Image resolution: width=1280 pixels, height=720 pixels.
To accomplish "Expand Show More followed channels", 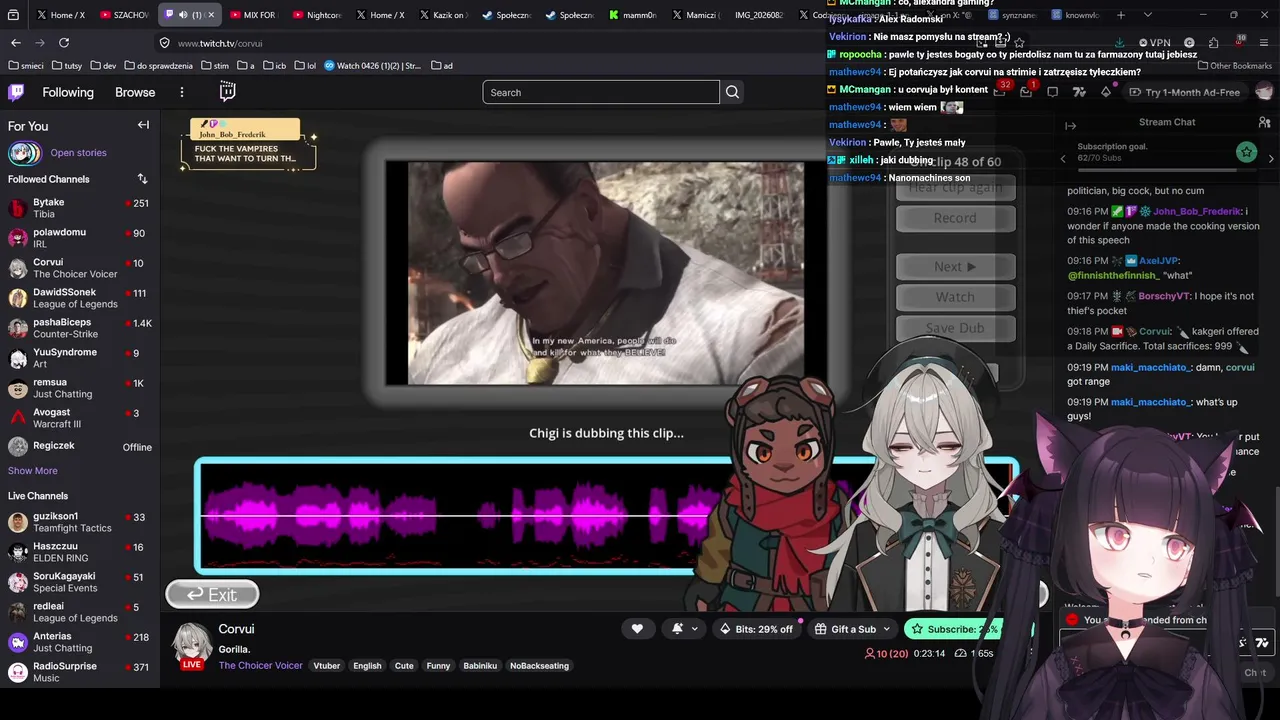I will pos(33,471).
